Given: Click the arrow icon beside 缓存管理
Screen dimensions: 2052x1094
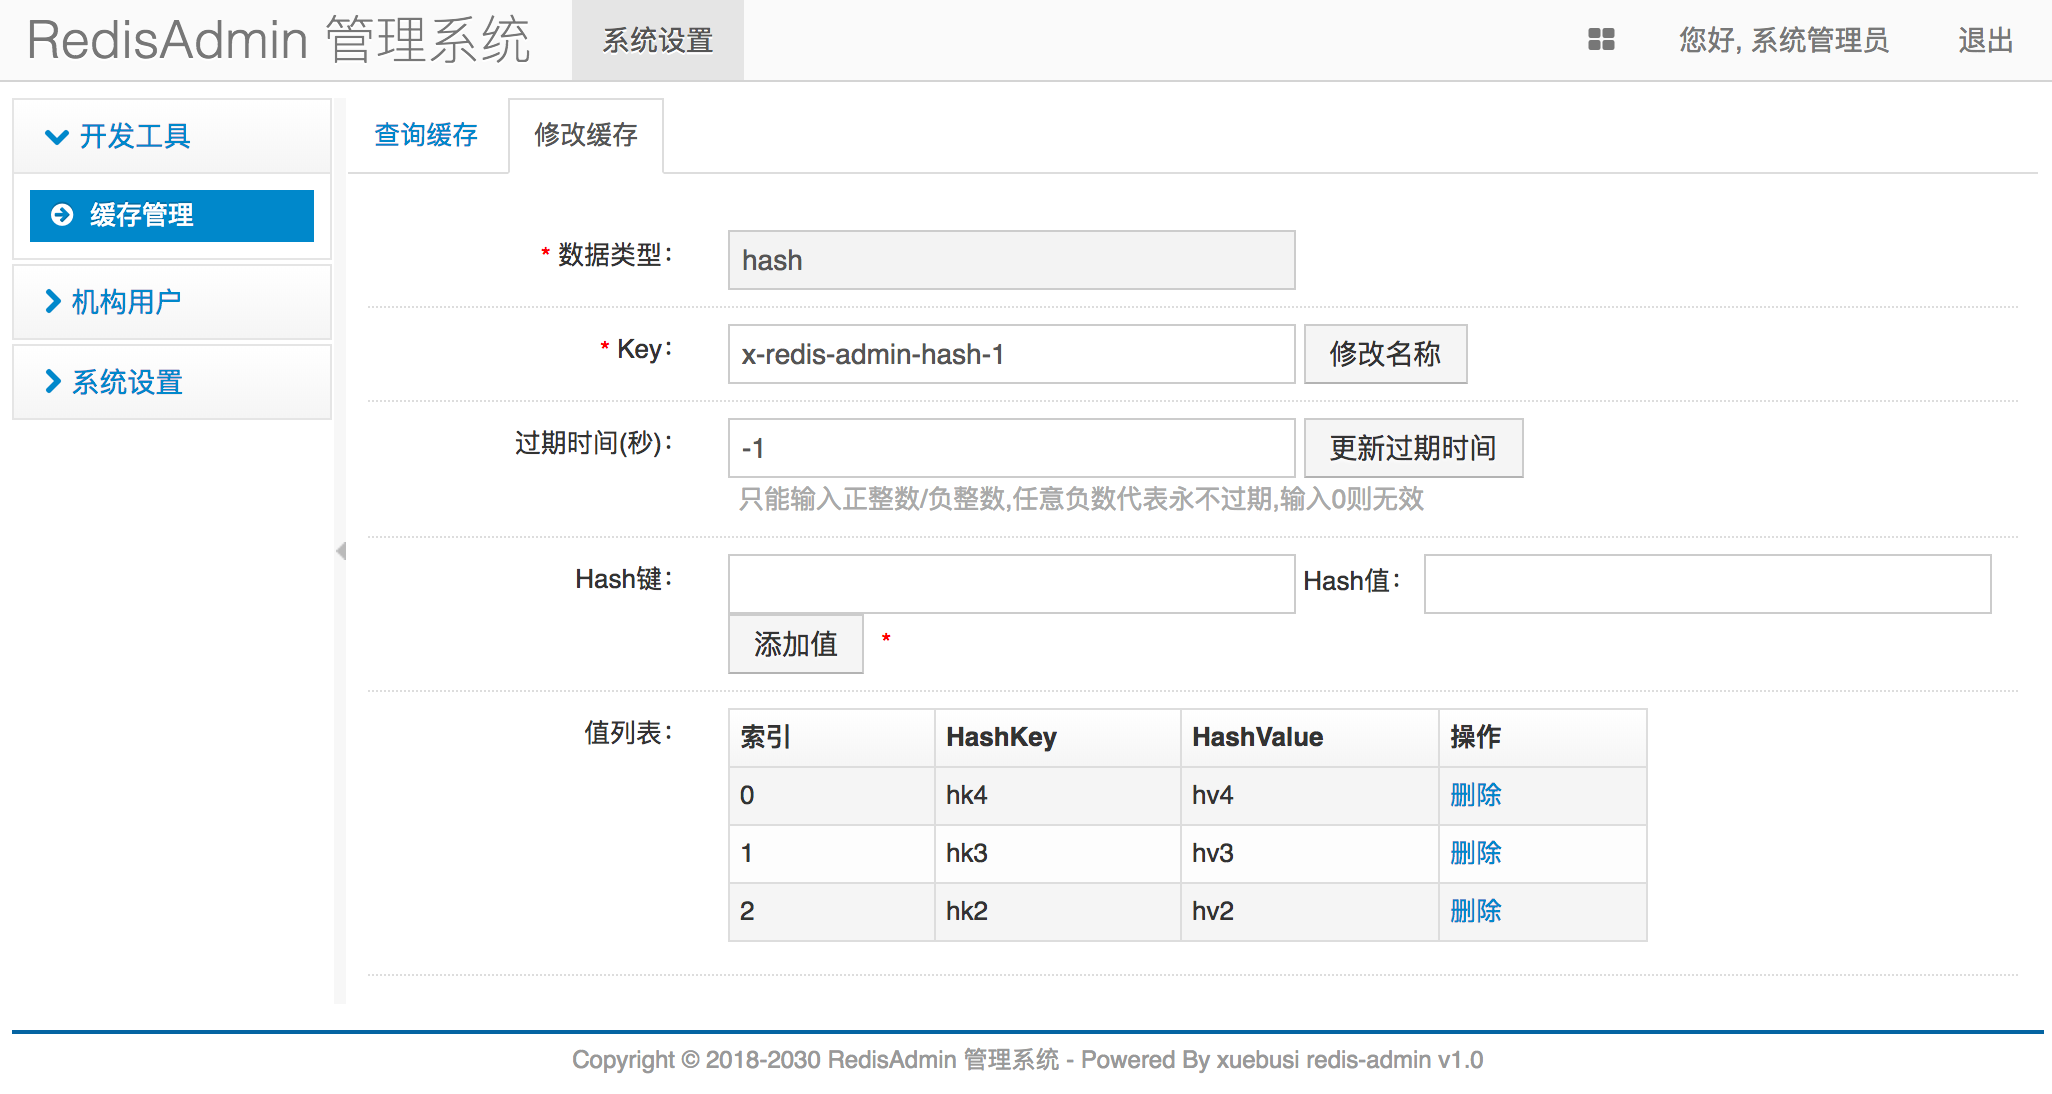Looking at the screenshot, I should pos(62,215).
